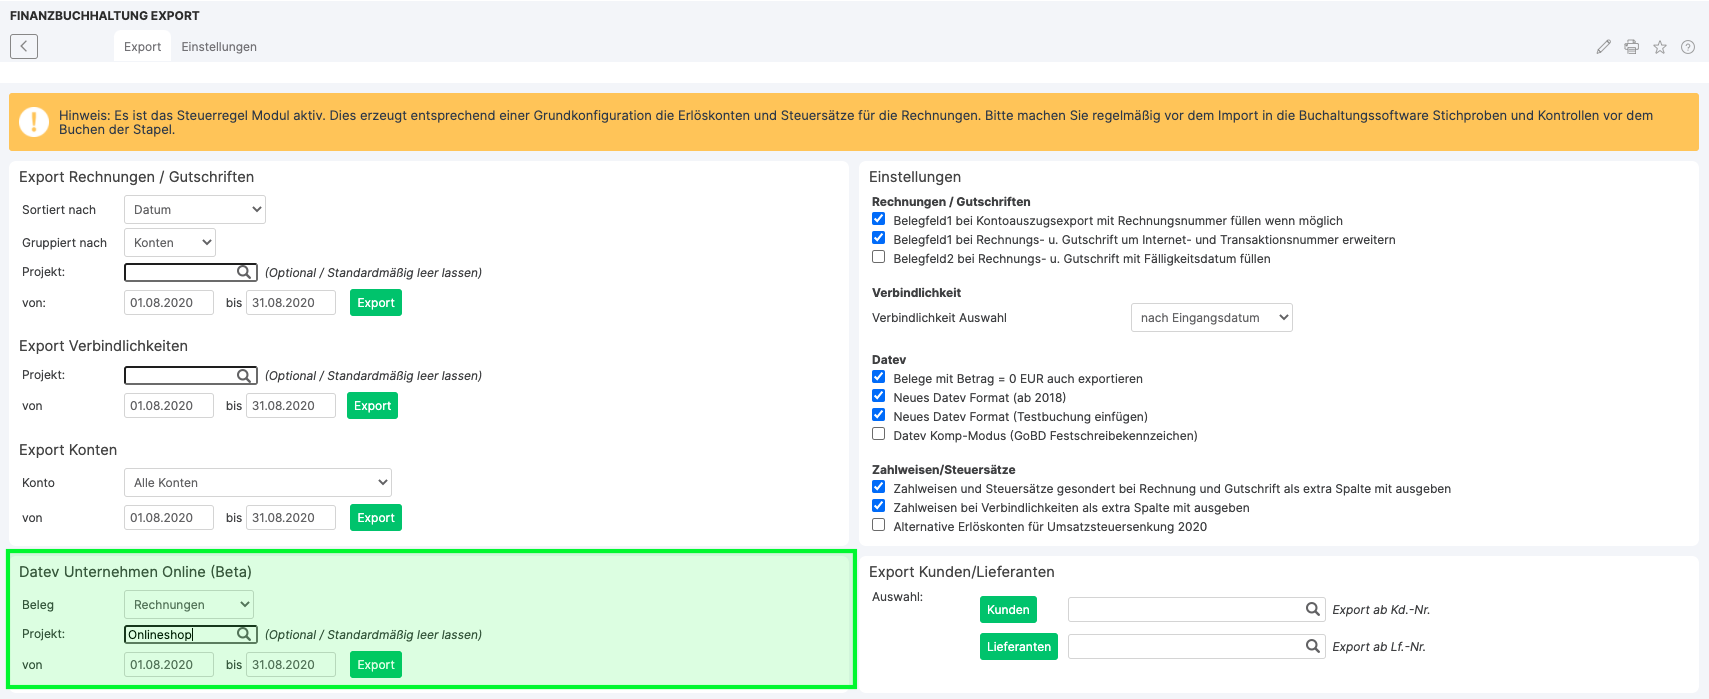This screenshot has height=699, width=1709.
Task: Mark page as favorite with star icon
Action: tap(1659, 47)
